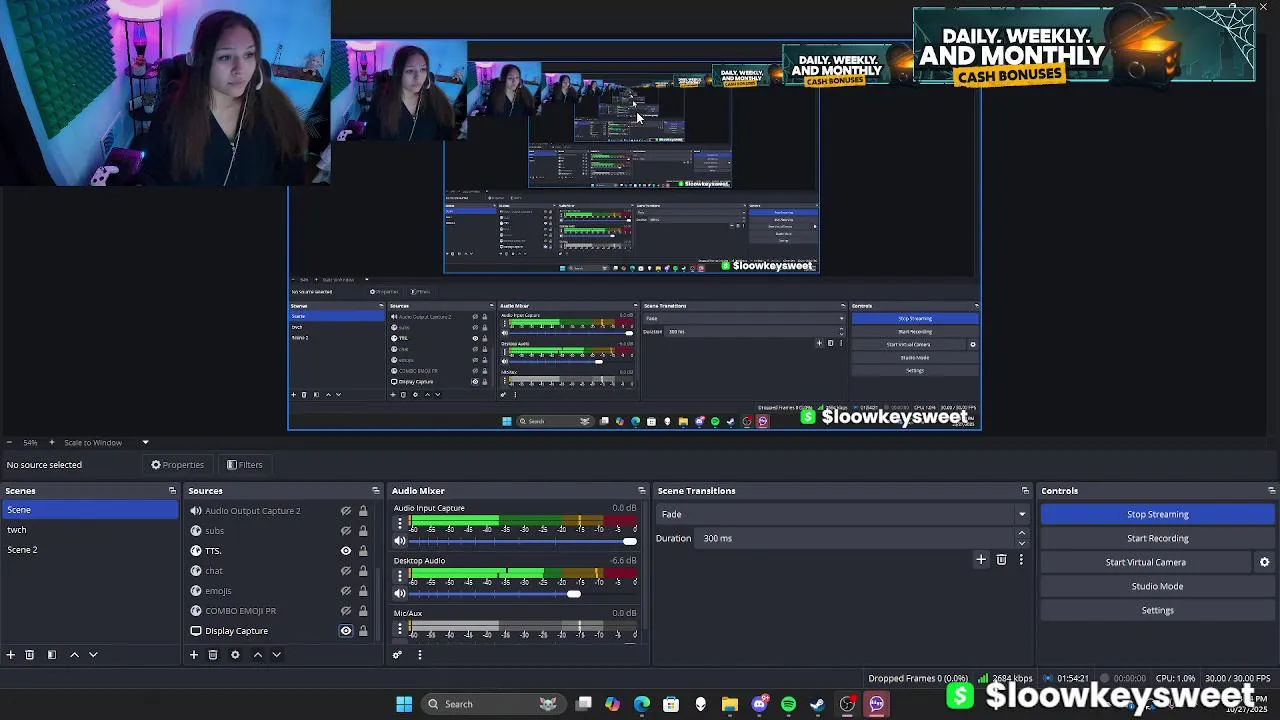Open Desktop Audio three-dot options

[400, 577]
